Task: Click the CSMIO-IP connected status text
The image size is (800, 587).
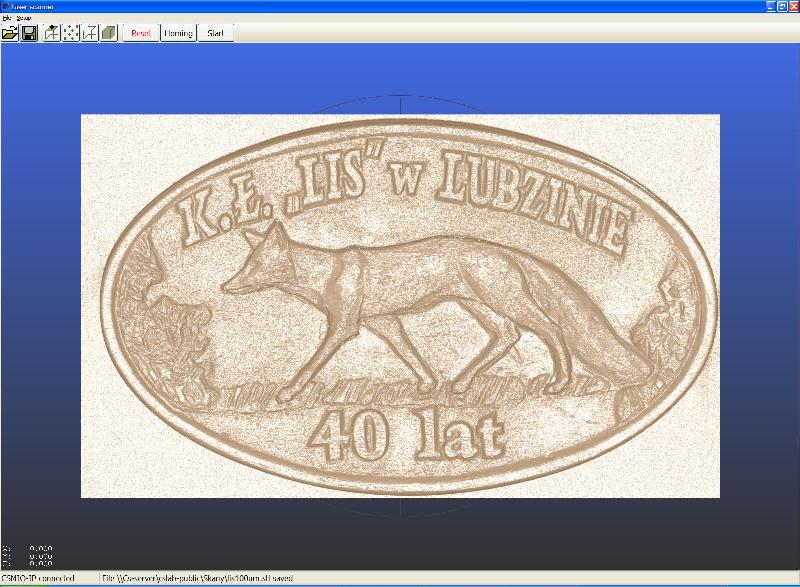Action: pyautogui.click(x=38, y=578)
